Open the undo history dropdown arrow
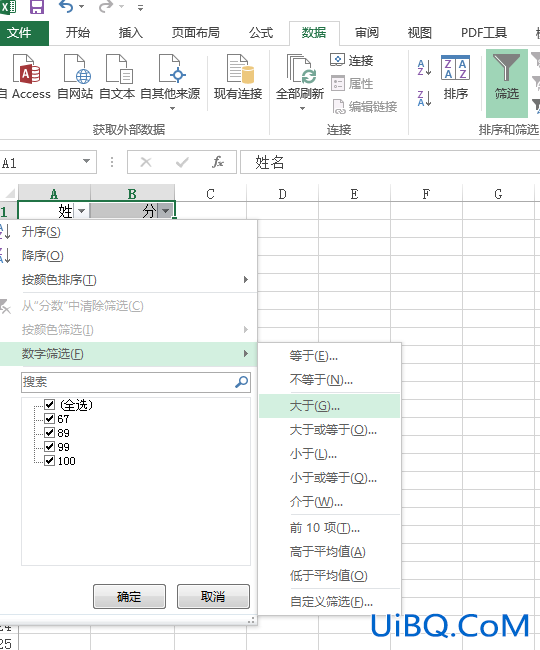Viewport: 540px width, 650px height. 82,7
